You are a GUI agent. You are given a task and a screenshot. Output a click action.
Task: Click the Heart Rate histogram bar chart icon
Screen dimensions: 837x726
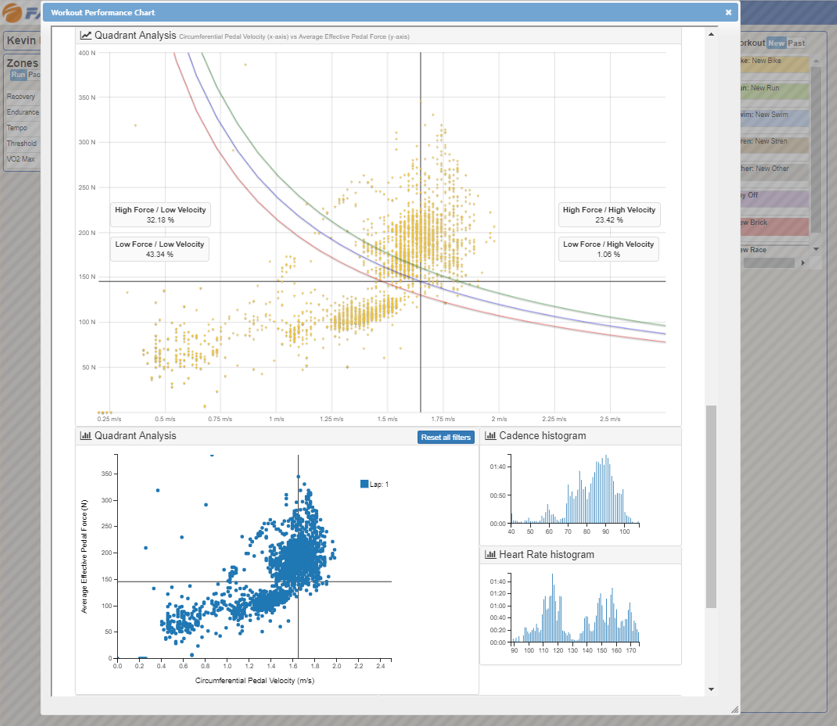point(490,555)
